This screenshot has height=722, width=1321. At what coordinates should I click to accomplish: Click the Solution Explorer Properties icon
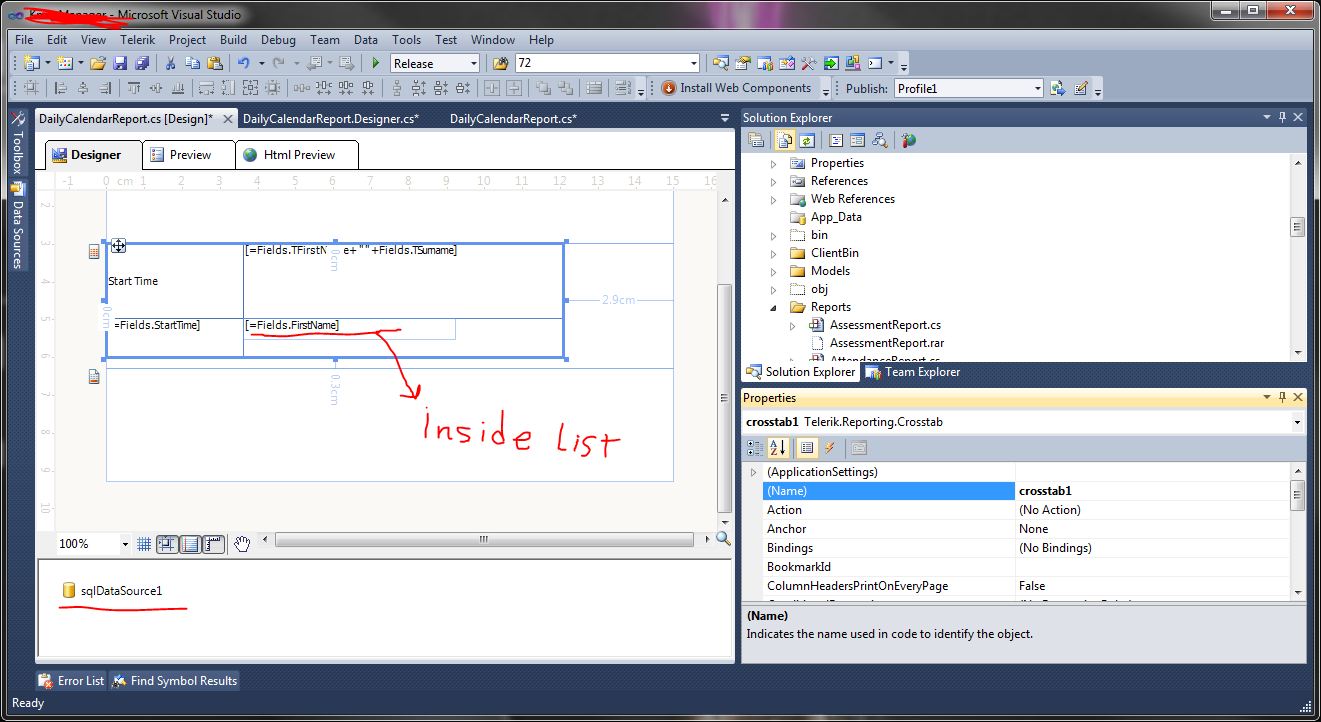click(756, 140)
